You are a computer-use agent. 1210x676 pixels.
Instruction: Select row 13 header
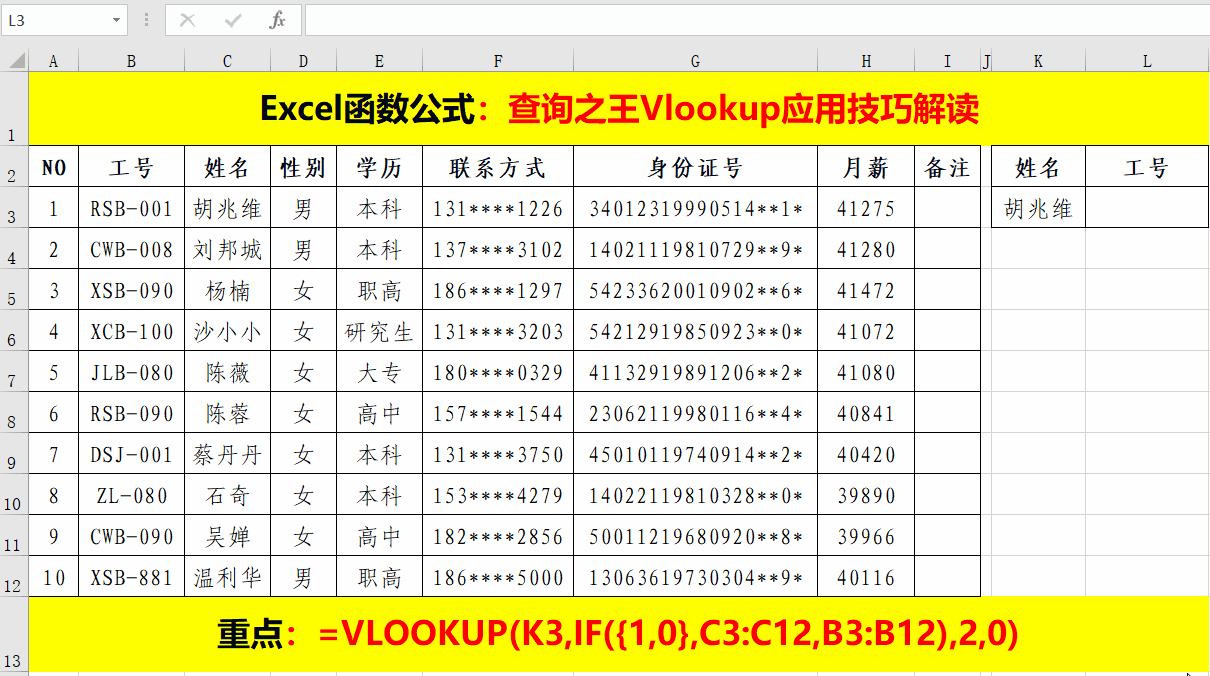[14, 634]
